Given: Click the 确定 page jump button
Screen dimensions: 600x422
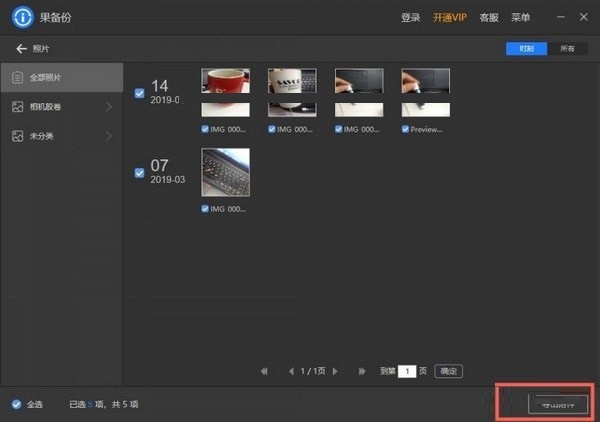Looking at the screenshot, I should pyautogui.click(x=449, y=371).
